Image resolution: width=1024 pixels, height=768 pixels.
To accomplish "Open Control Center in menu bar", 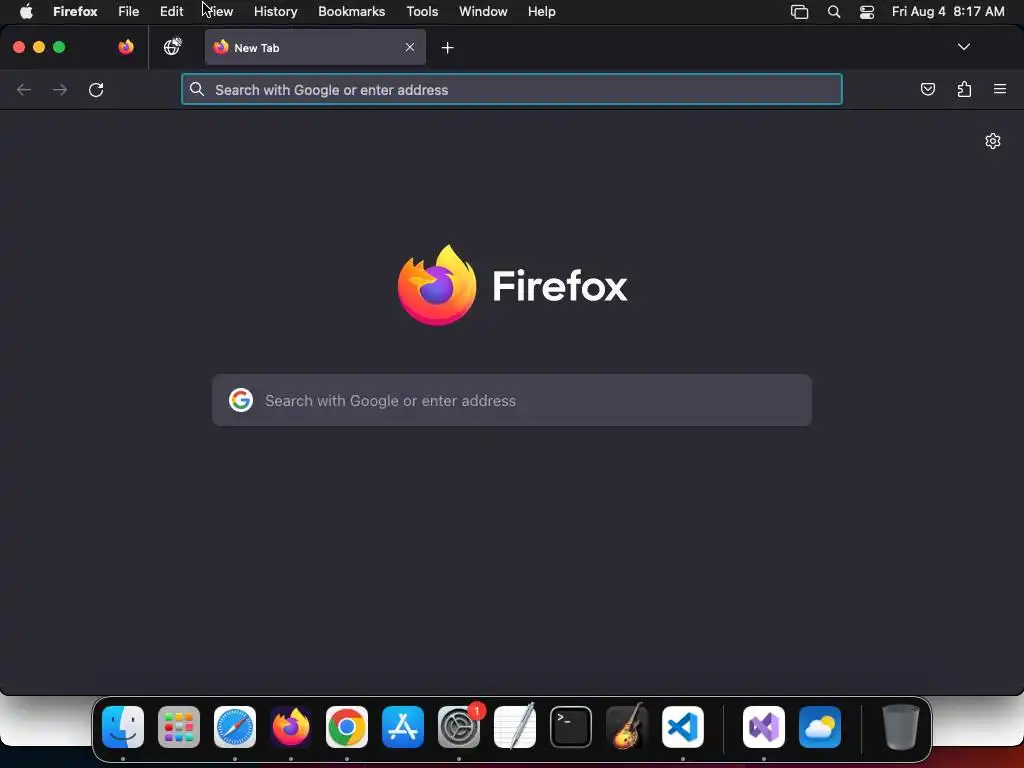I will pyautogui.click(x=867, y=12).
